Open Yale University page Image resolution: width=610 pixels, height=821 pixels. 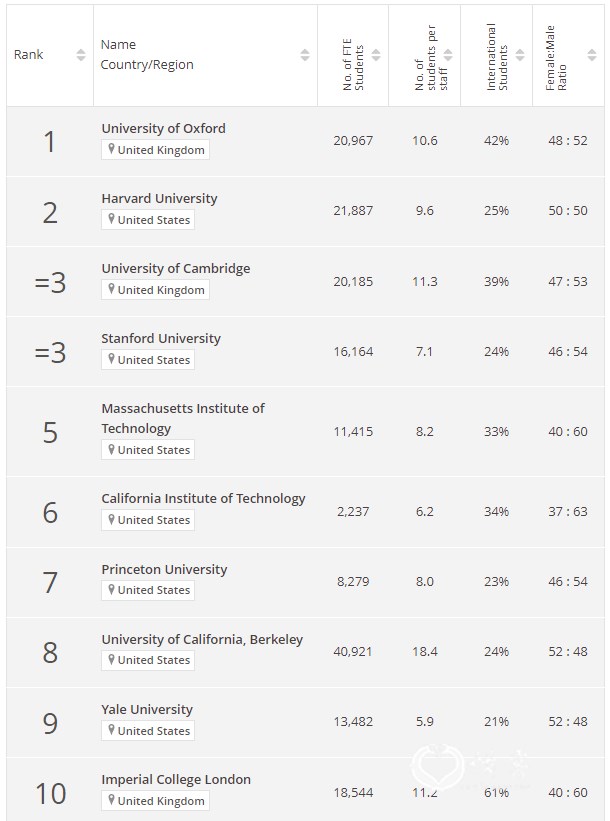(147, 709)
